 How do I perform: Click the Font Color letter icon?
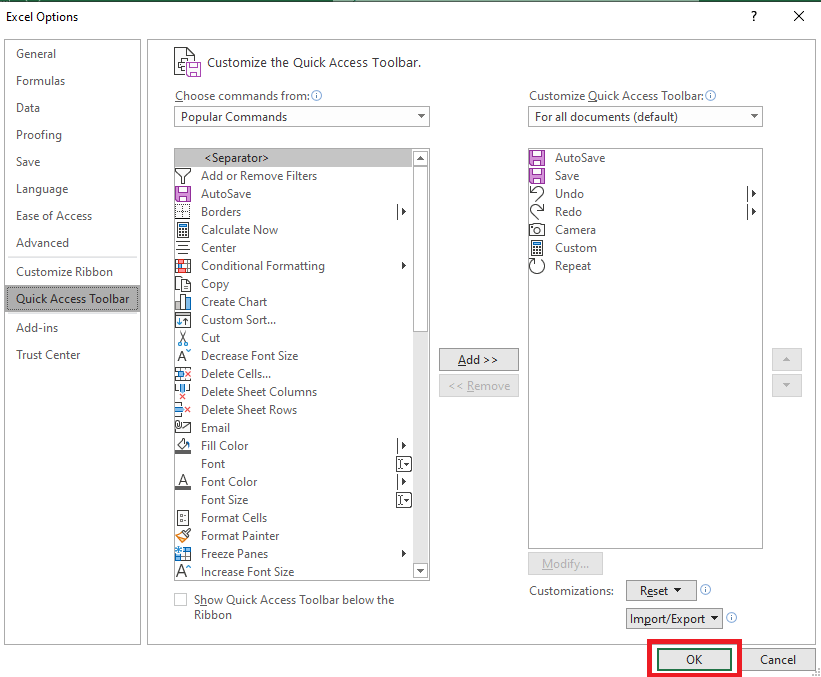tap(183, 482)
